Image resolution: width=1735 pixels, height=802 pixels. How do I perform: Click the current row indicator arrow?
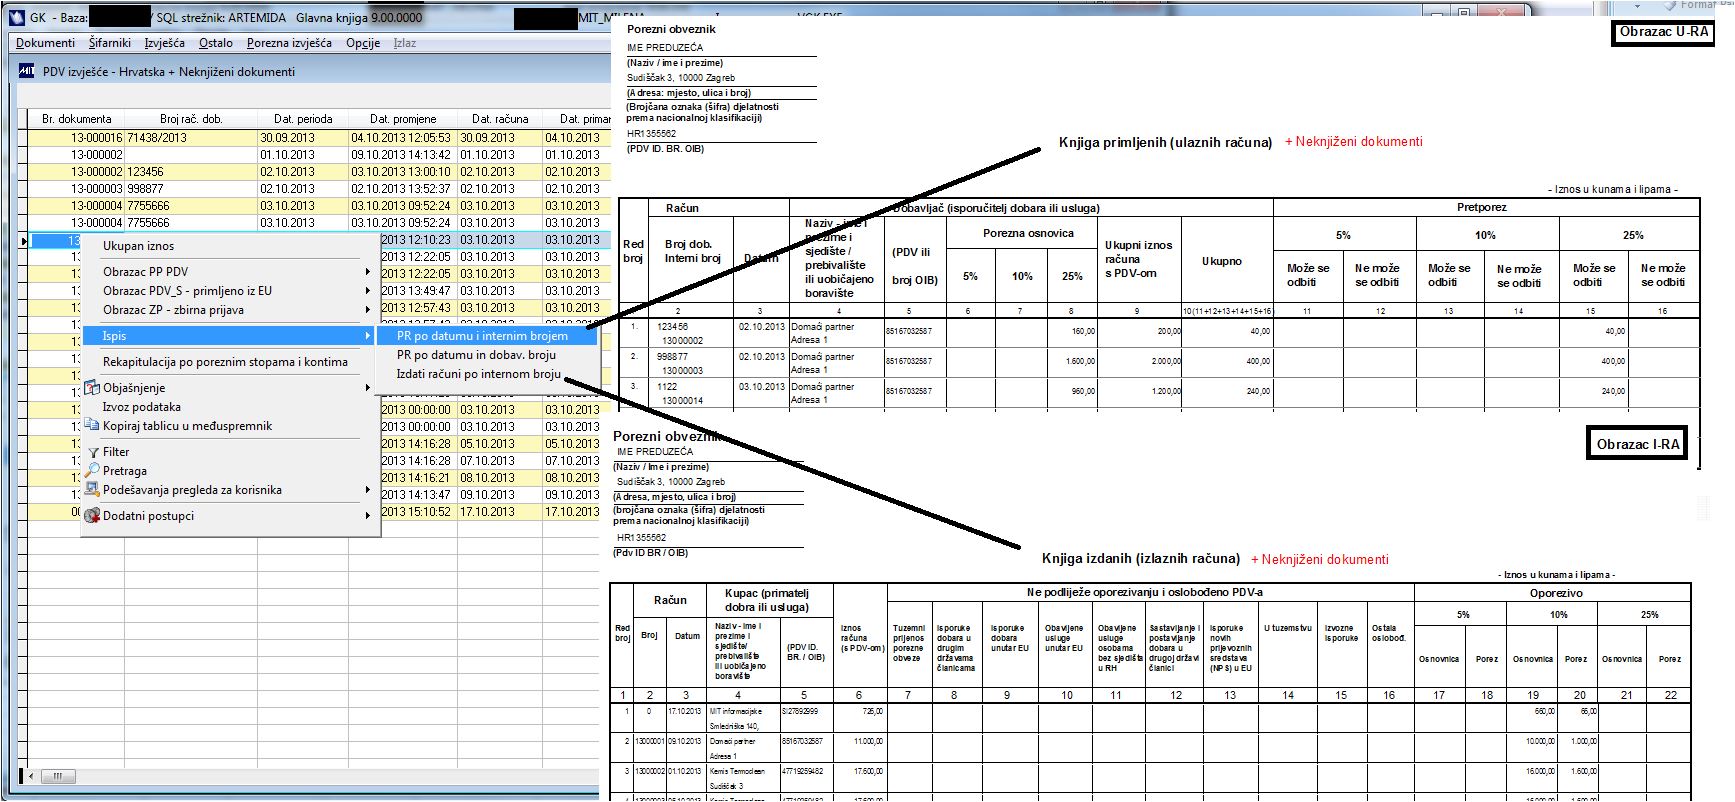22,240
